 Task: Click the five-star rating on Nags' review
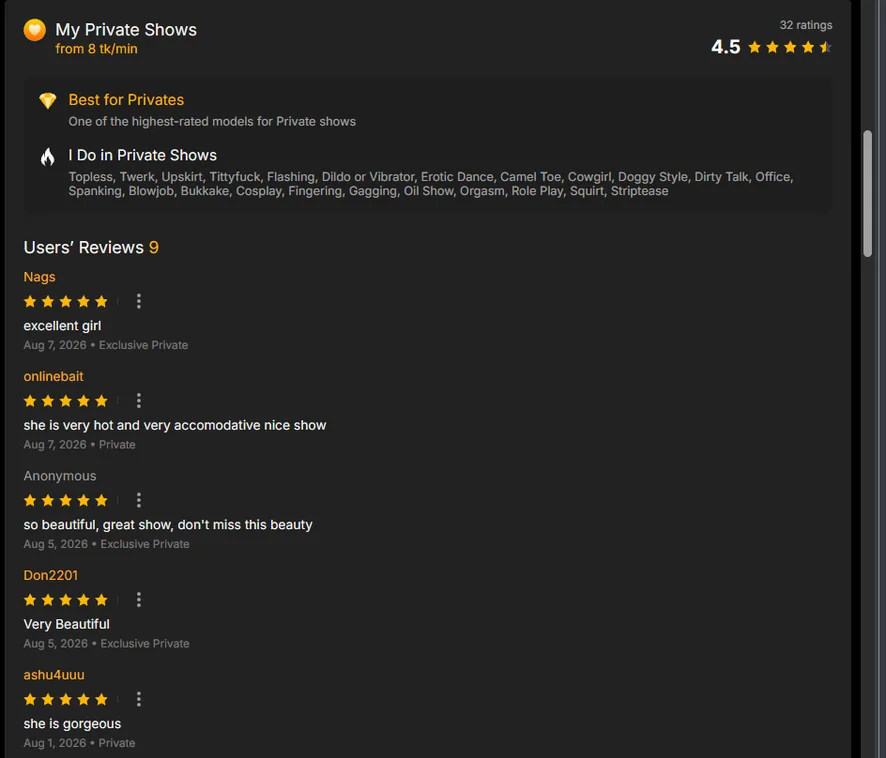[66, 301]
